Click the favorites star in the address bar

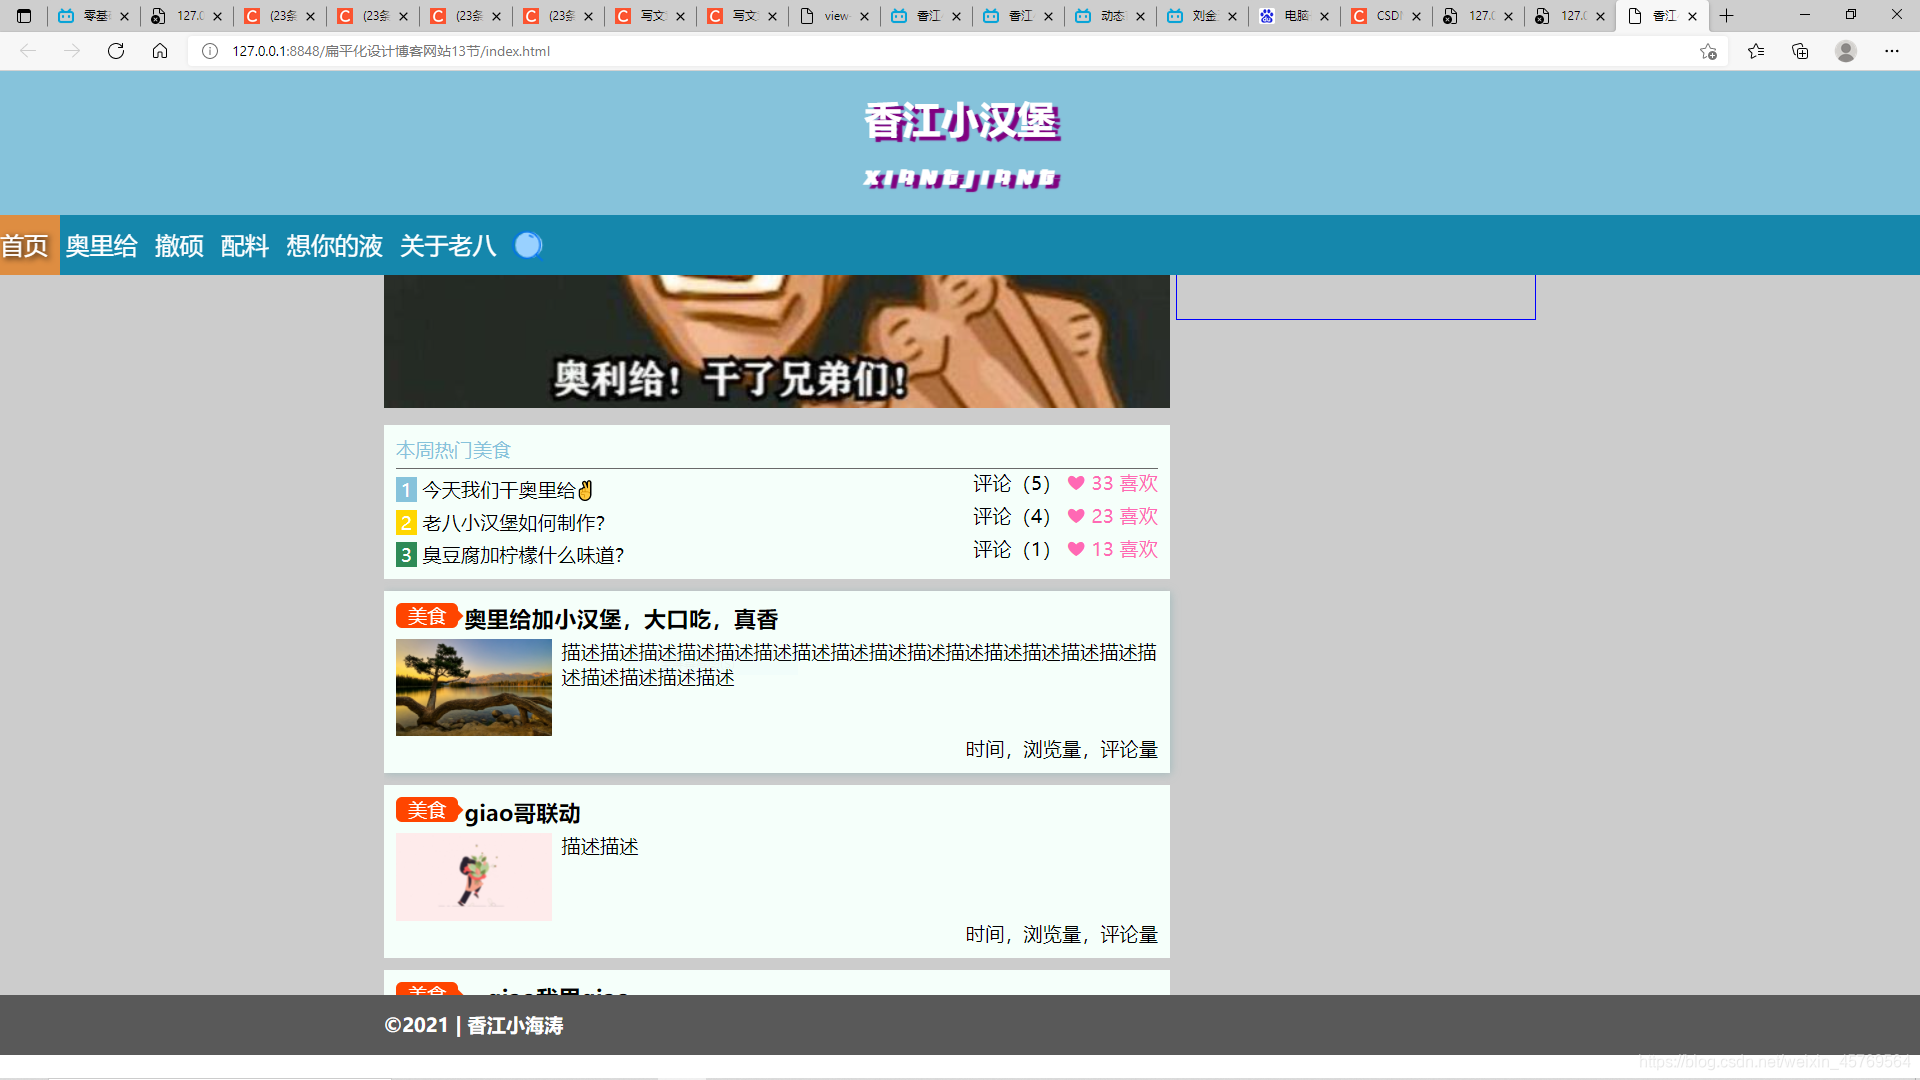pyautogui.click(x=1709, y=51)
